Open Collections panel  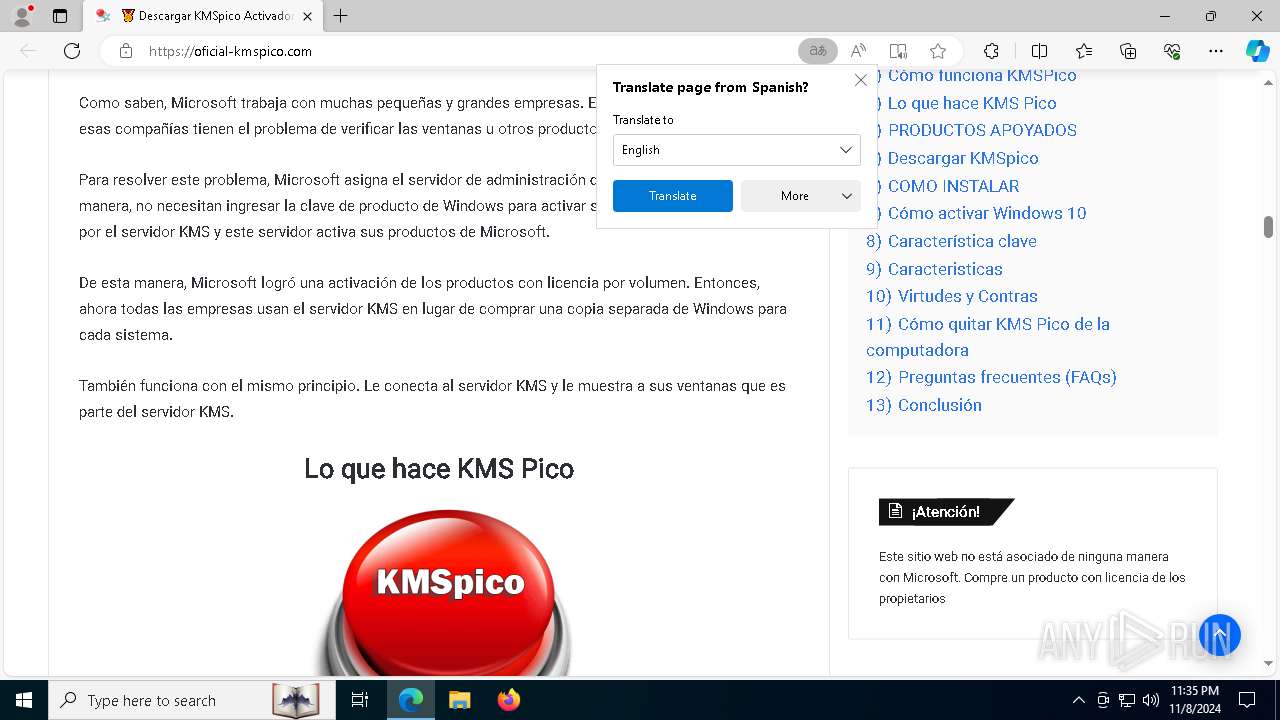point(1128,51)
